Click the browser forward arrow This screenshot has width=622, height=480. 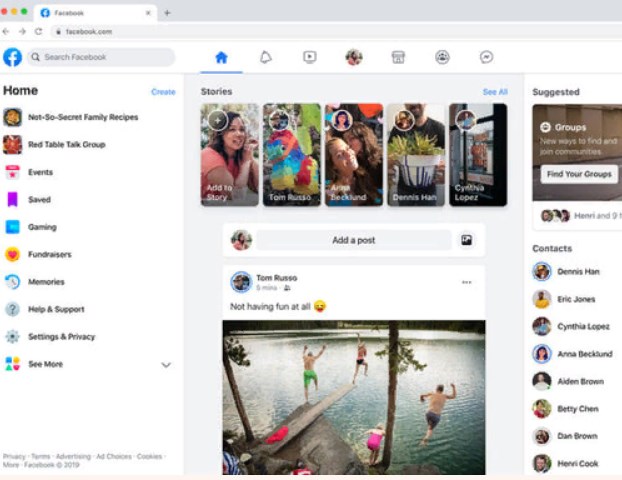click(x=22, y=31)
